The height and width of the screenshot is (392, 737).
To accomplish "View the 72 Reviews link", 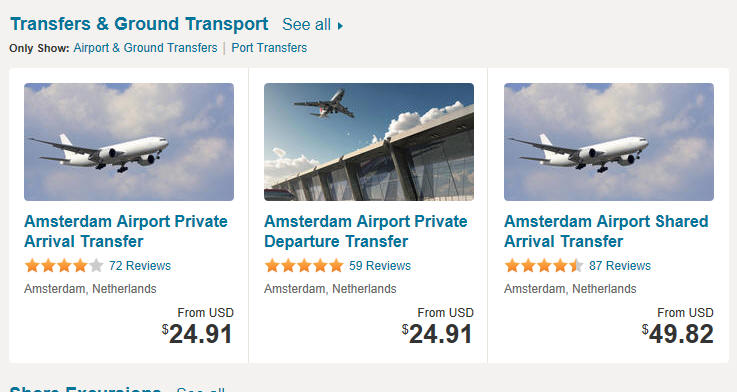I will [140, 266].
